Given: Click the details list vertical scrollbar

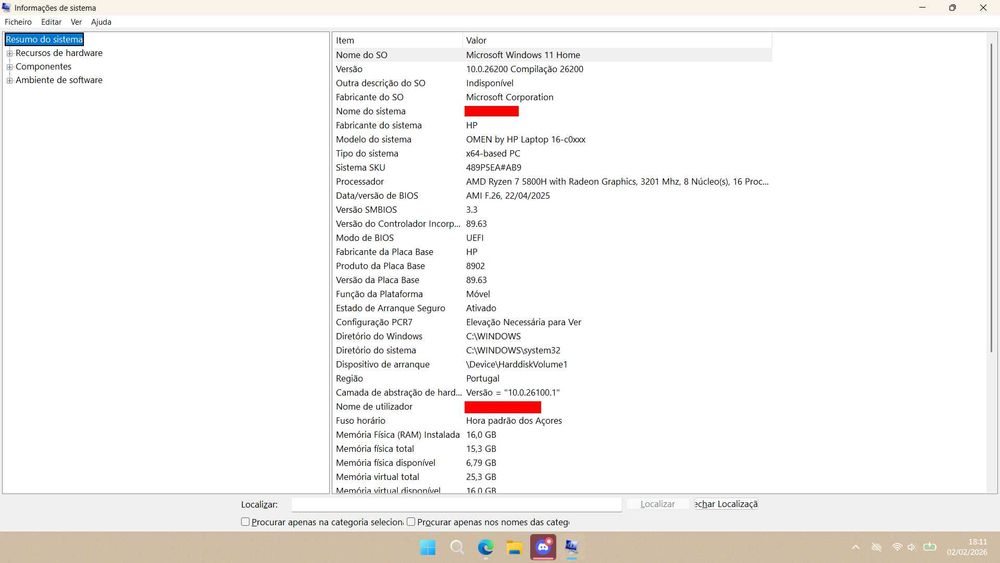Looking at the screenshot, I should pos(991,198).
